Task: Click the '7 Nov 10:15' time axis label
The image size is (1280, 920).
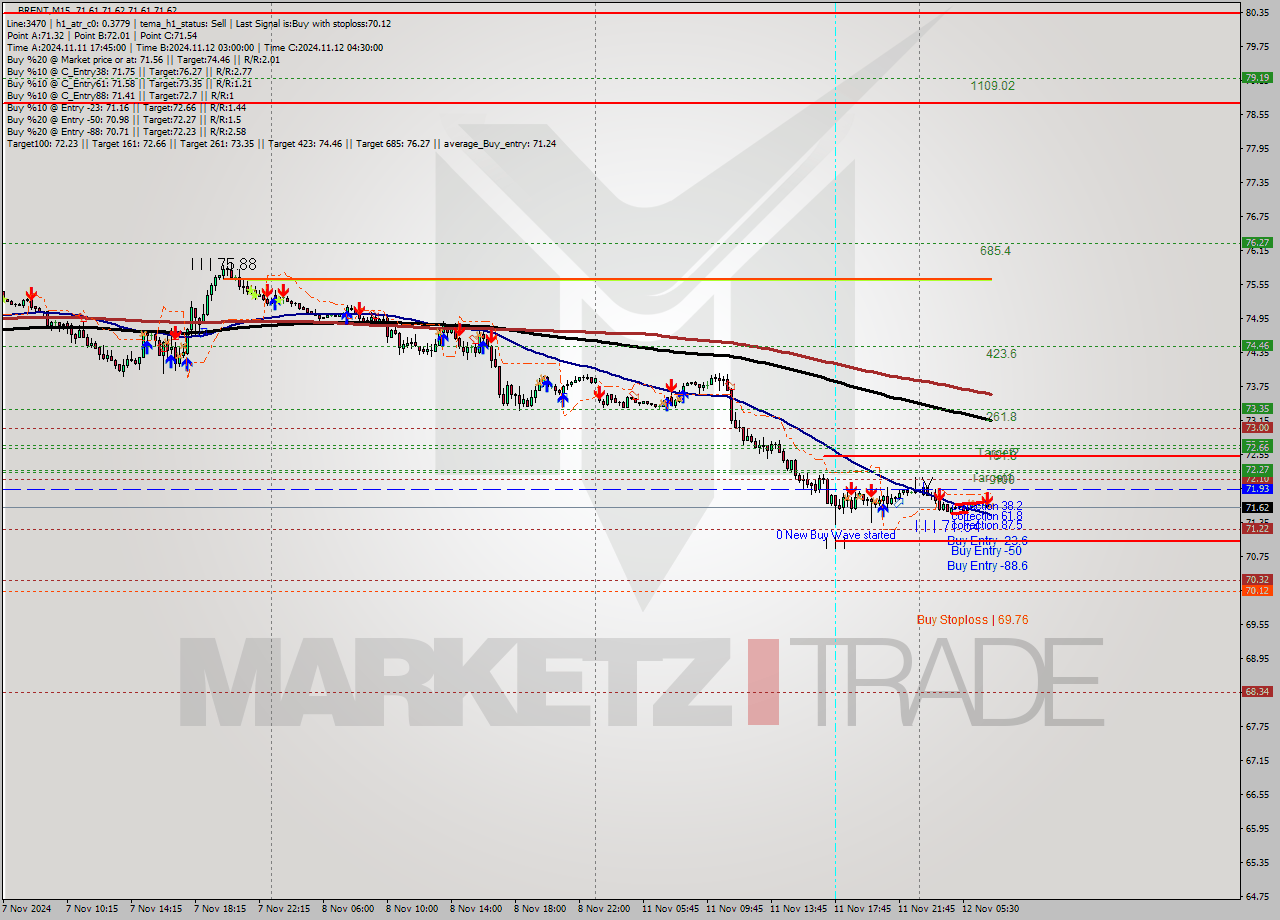Action: [x=92, y=909]
